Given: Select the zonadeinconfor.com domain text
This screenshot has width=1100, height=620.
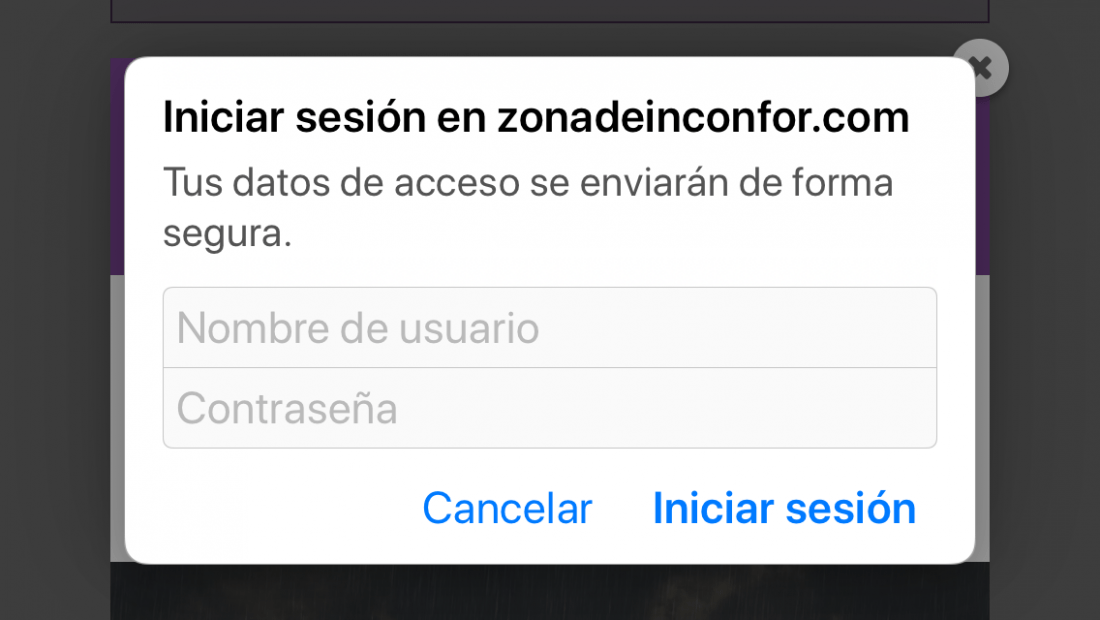Looking at the screenshot, I should coord(704,116).
